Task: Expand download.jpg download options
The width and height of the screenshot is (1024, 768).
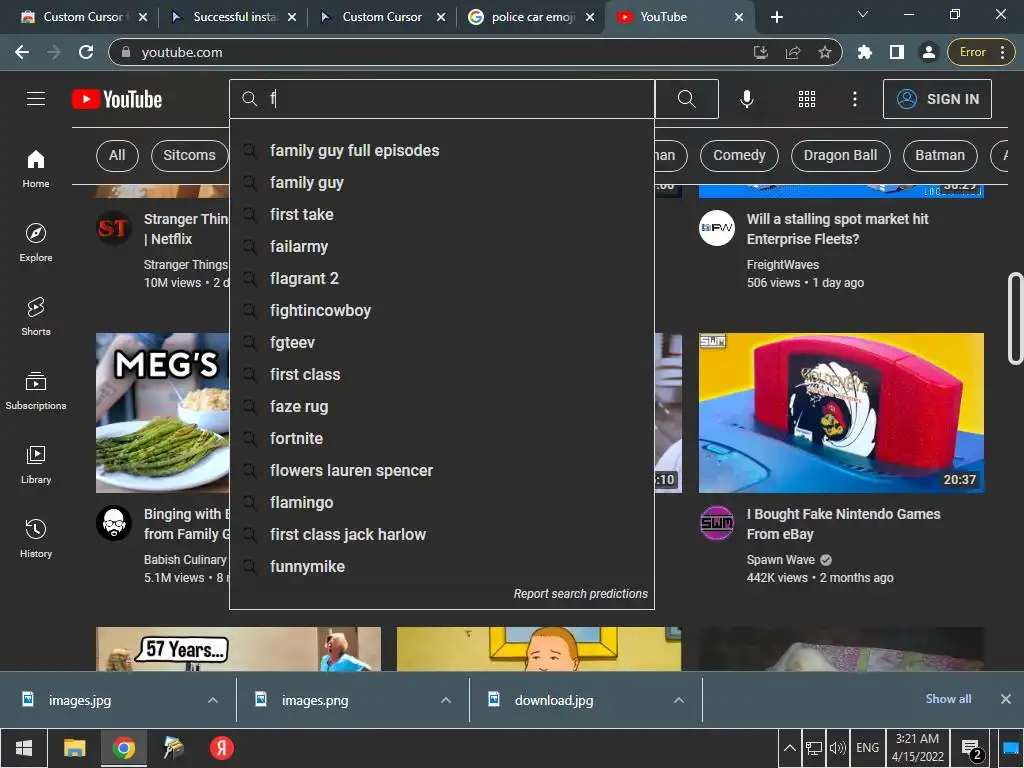Action: click(x=679, y=700)
